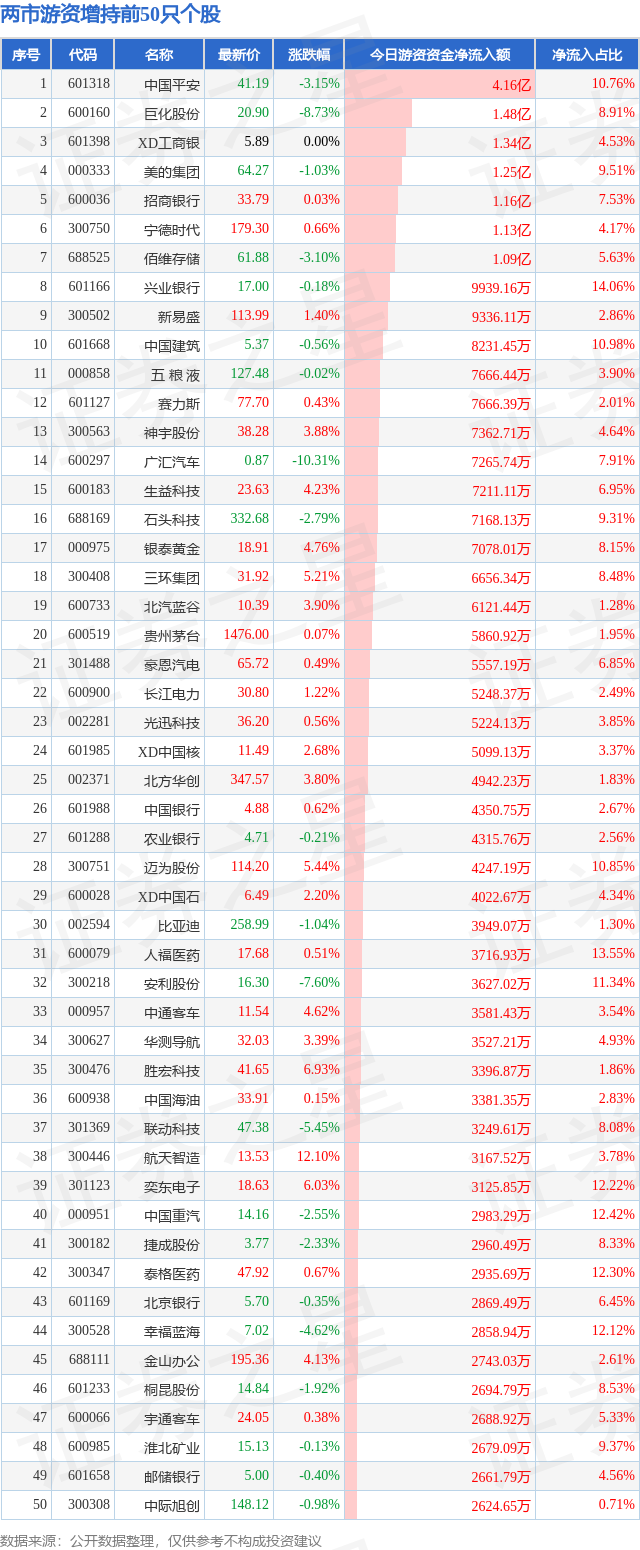Click stock name 金山办公
The image size is (640, 1550).
pyautogui.click(x=172, y=1361)
